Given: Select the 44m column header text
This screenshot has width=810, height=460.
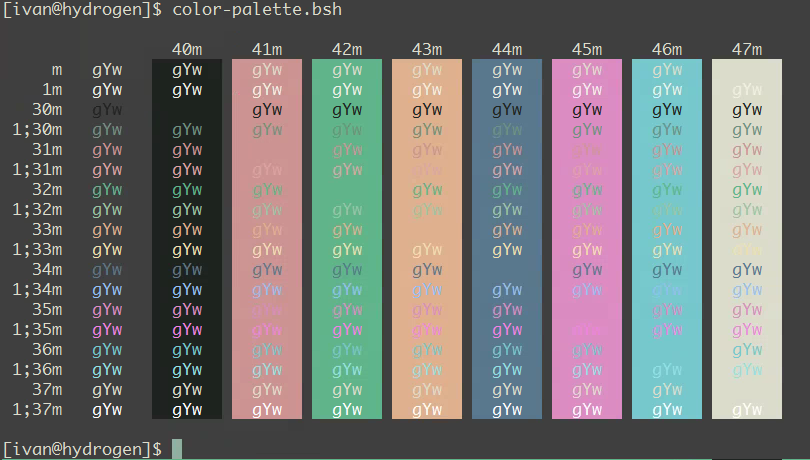Looking at the screenshot, I should 507,49.
